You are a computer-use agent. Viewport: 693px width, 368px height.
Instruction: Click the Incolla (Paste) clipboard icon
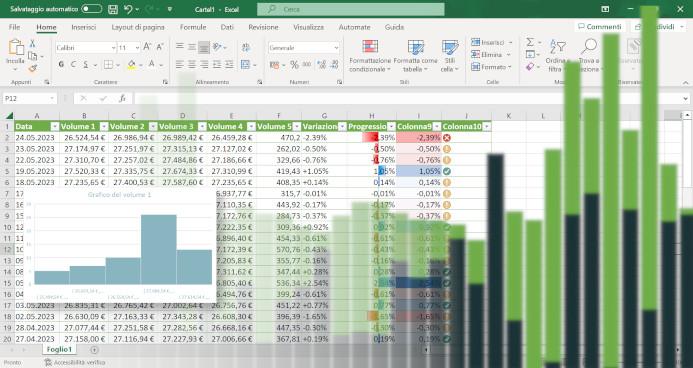click(15, 48)
